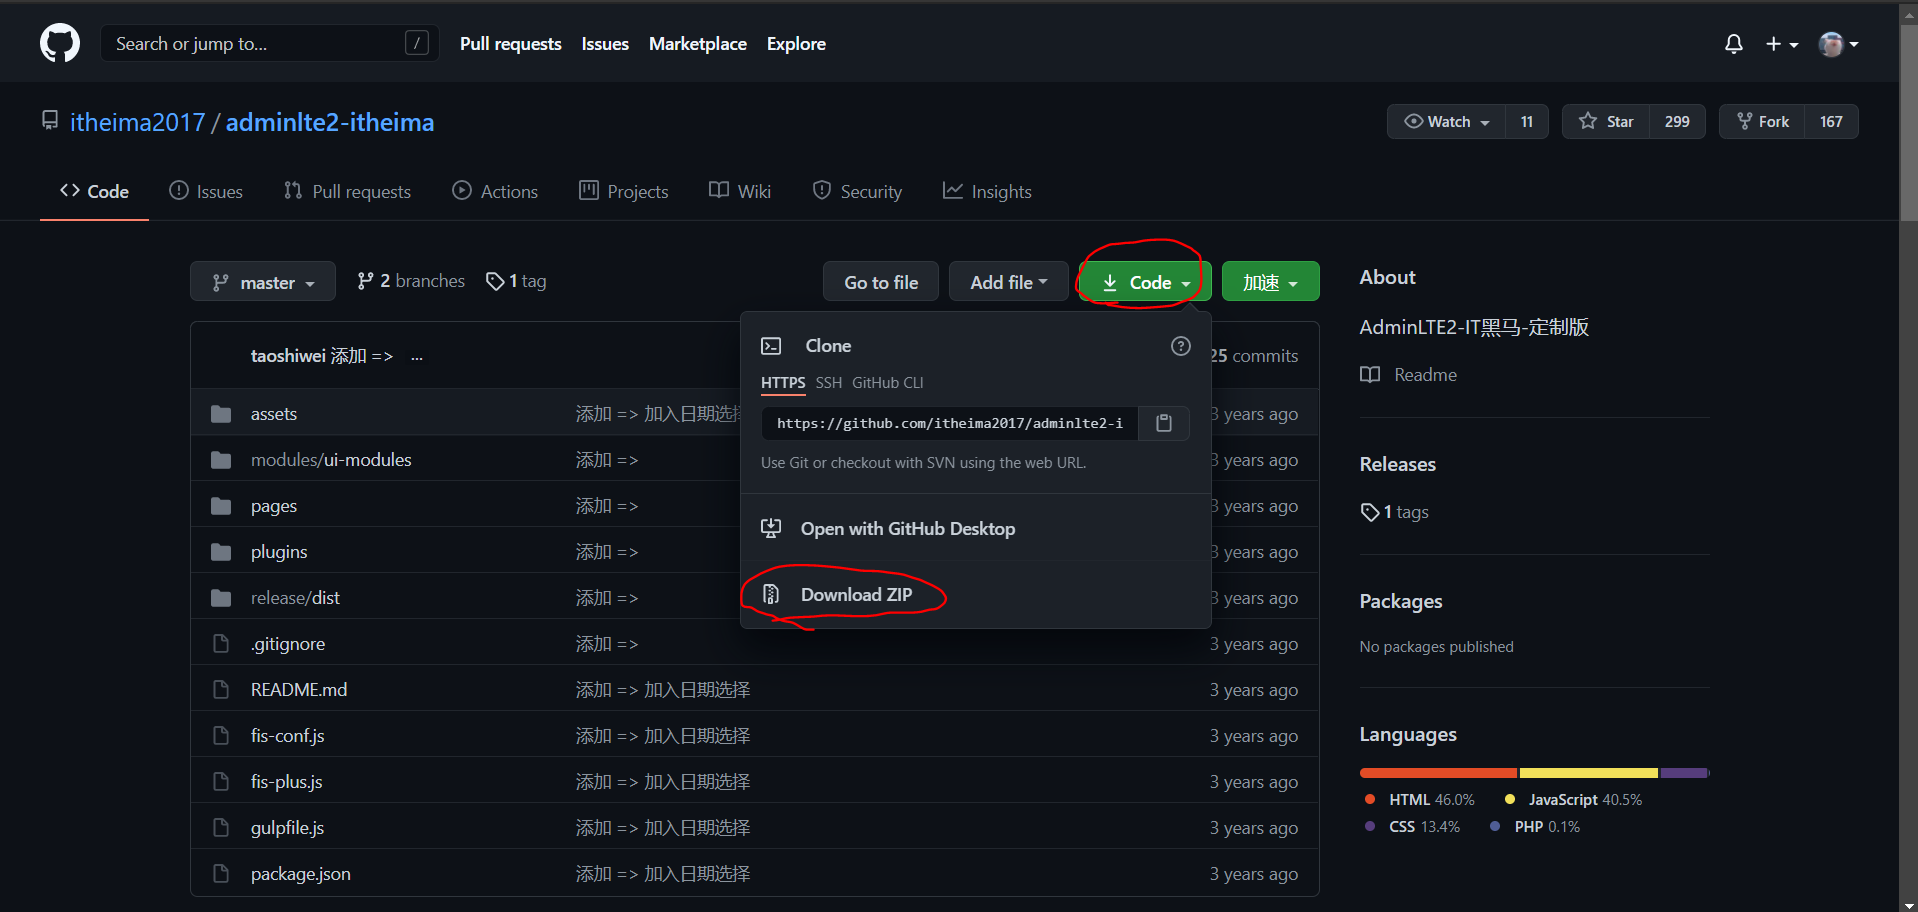Open the GitHub home logo
Viewport: 1918px width, 912px height.
60,44
